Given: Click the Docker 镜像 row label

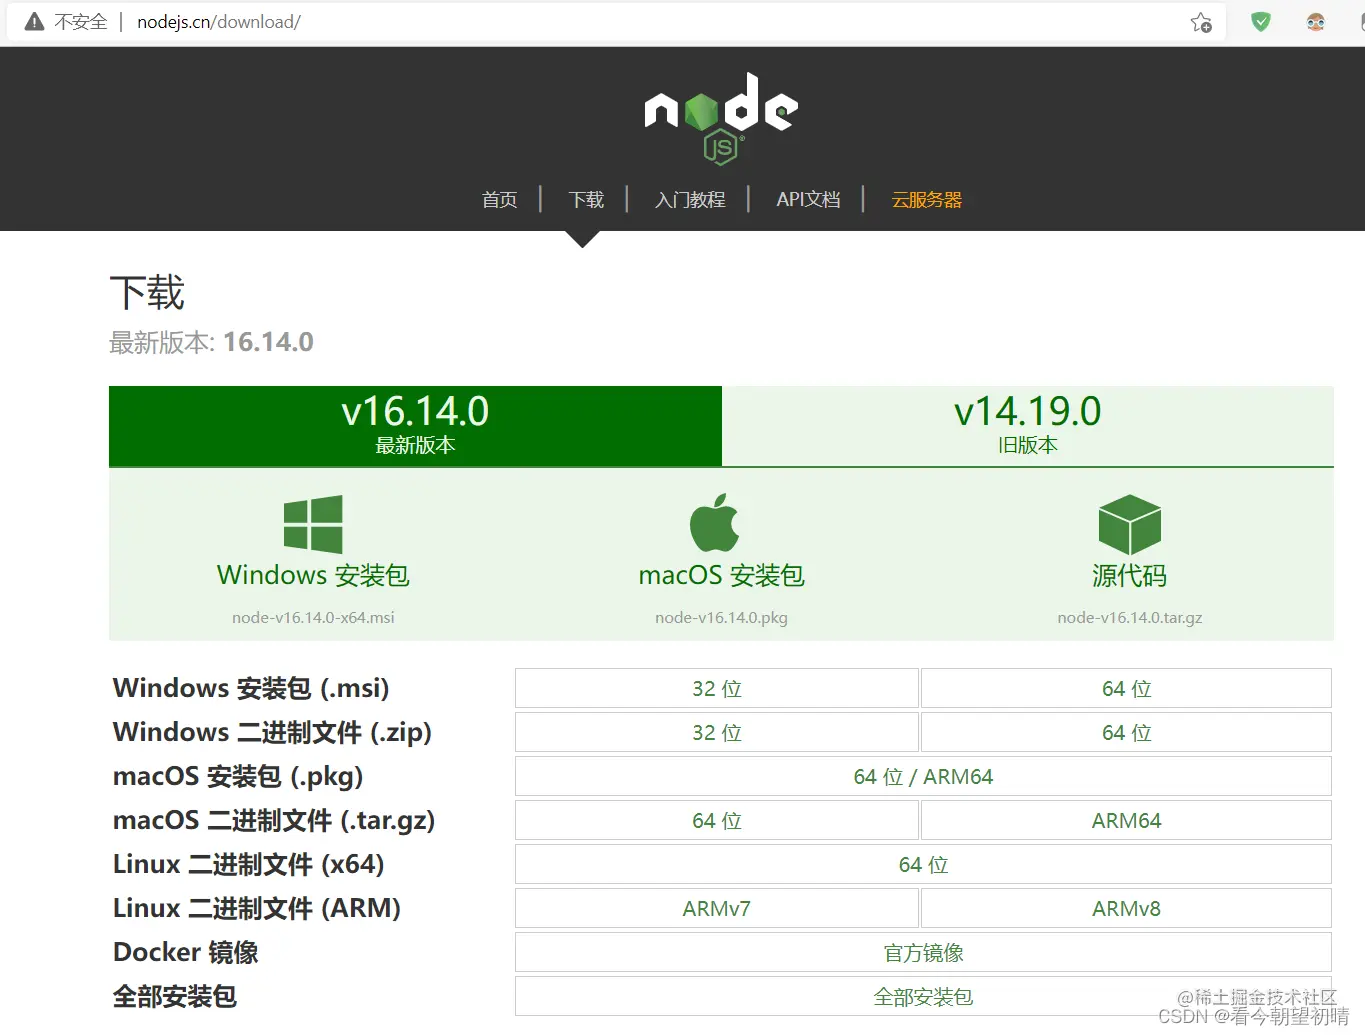Looking at the screenshot, I should tap(186, 952).
